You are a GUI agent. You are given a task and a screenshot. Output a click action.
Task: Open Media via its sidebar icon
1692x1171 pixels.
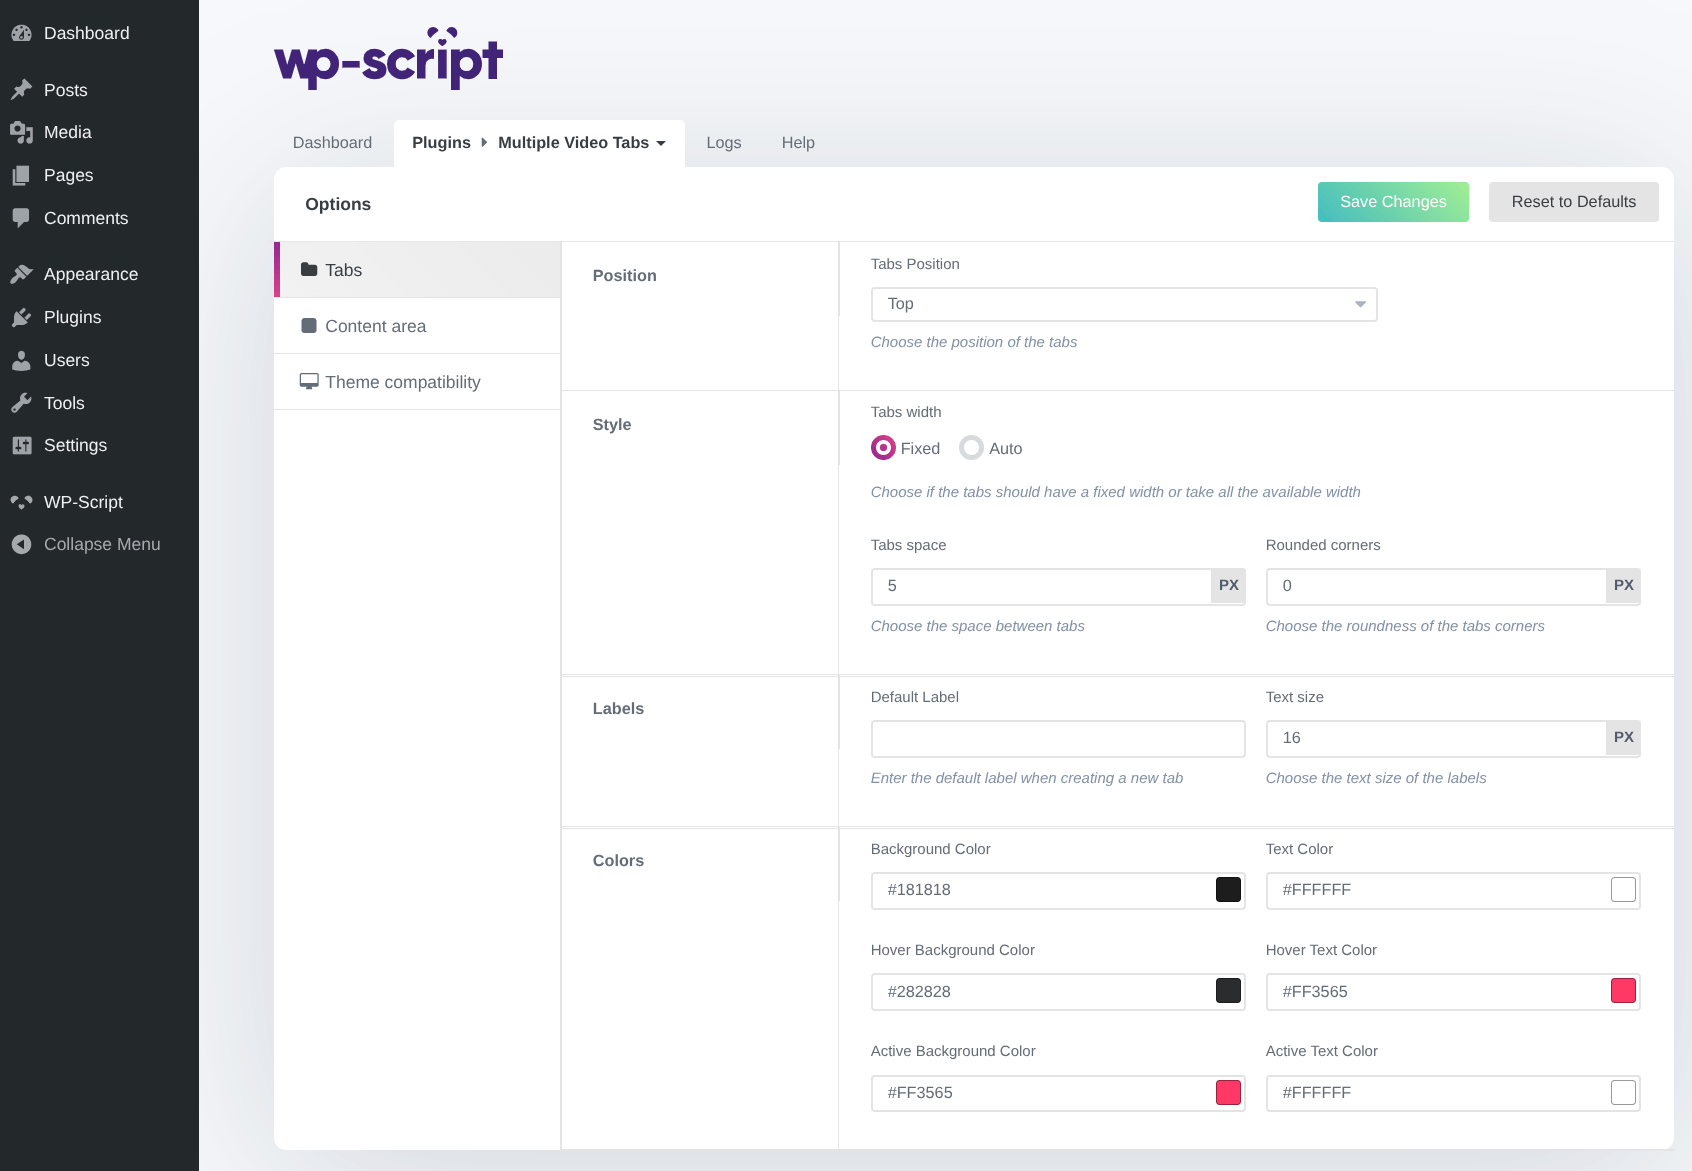tap(21, 132)
